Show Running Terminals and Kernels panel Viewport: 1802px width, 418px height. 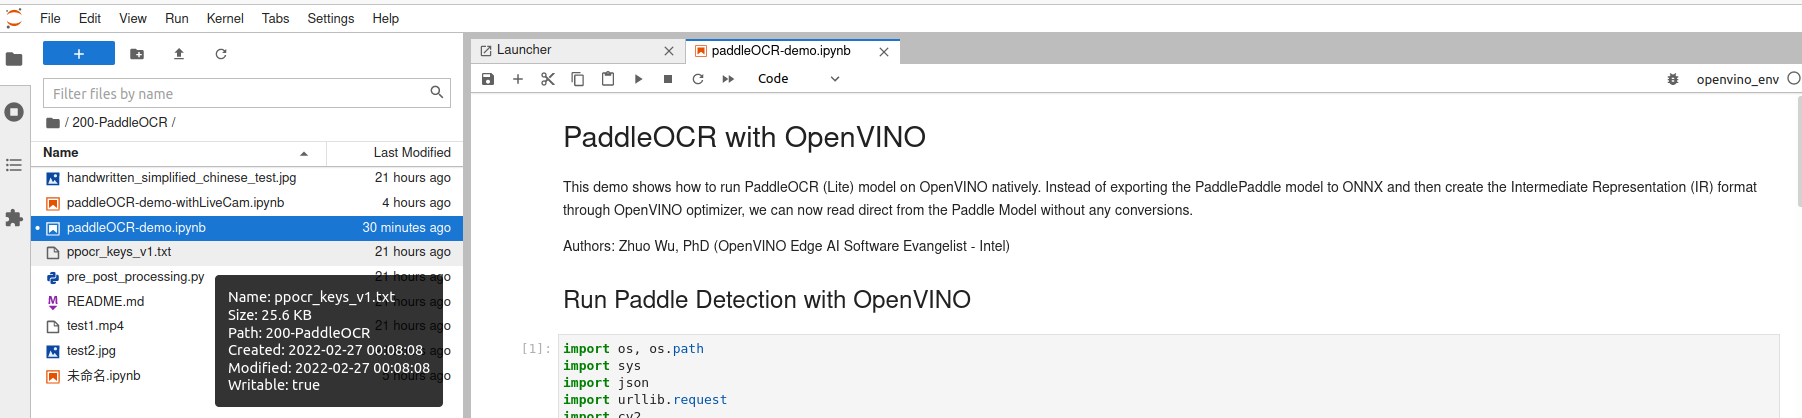point(14,112)
